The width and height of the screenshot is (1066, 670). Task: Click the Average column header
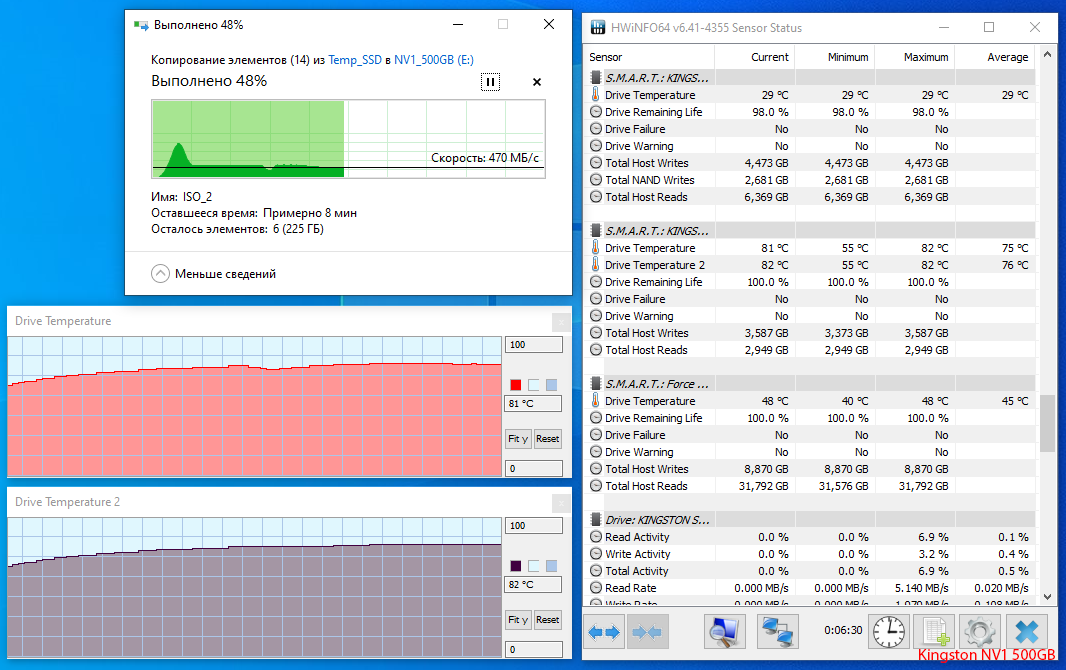pyautogui.click(x=995, y=57)
